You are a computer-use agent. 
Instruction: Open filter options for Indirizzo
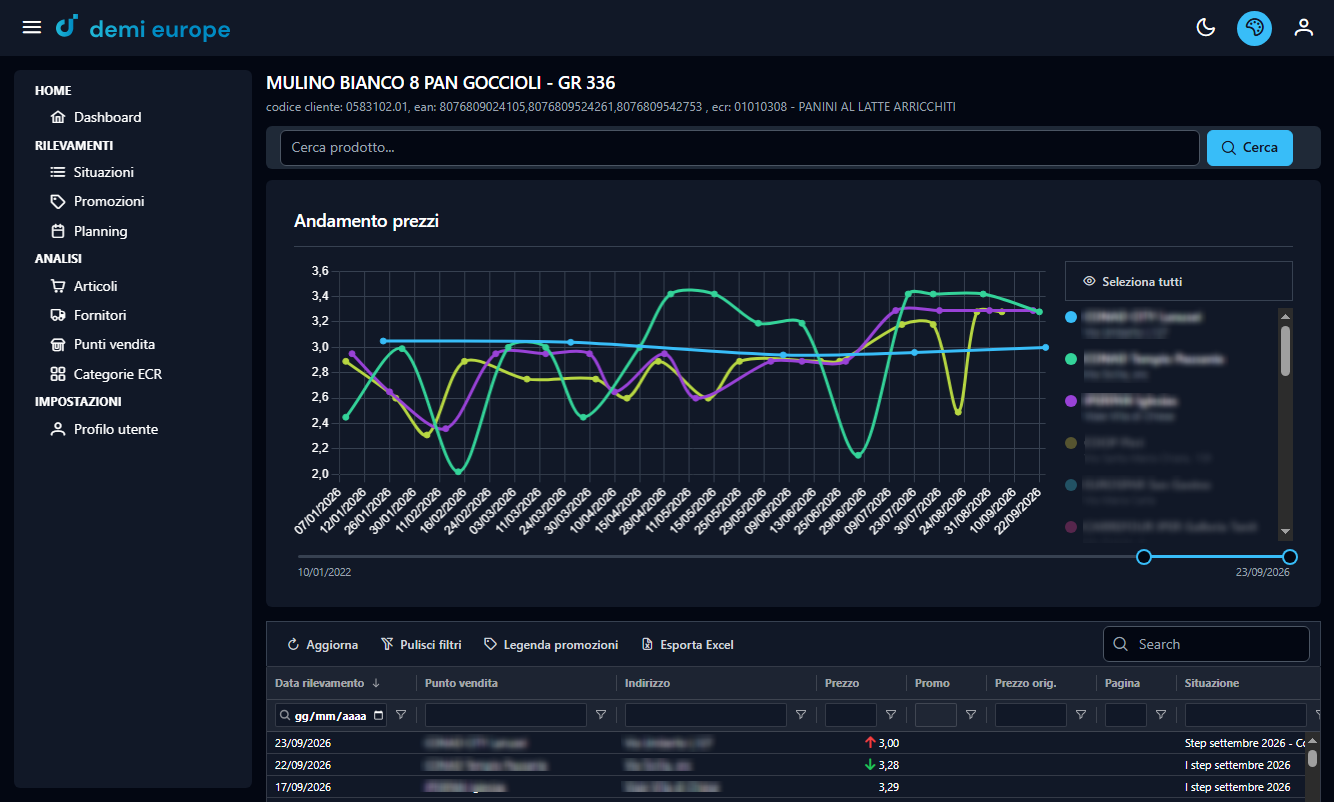tap(801, 715)
